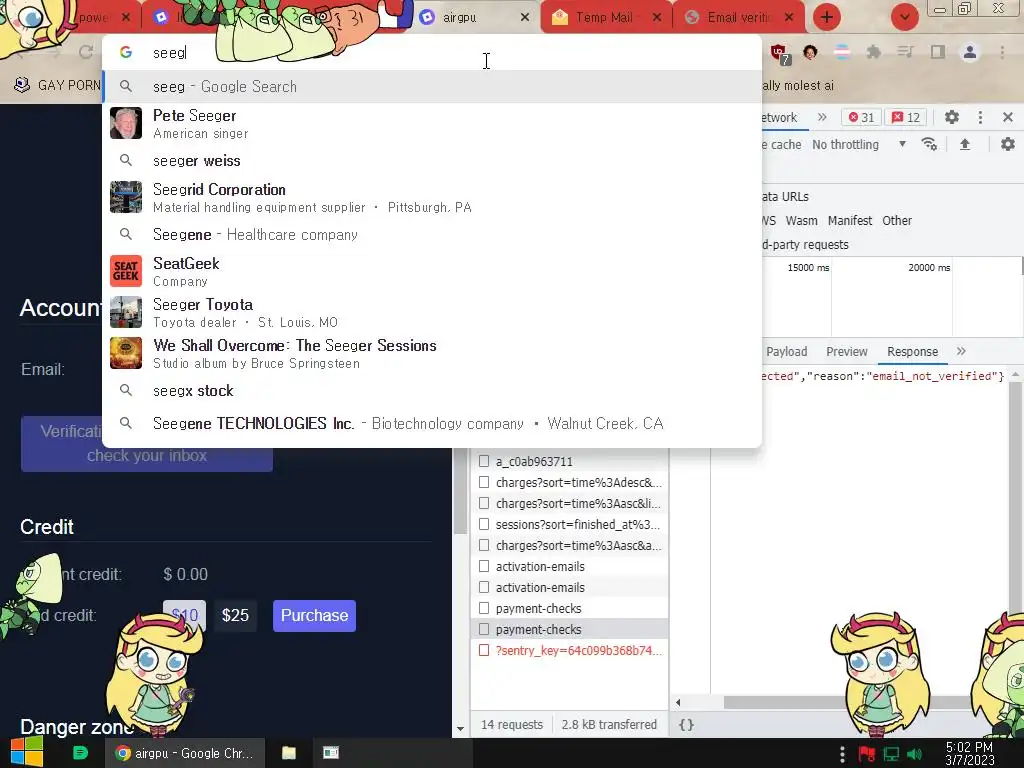Screen dimensions: 1024x768
Task: Click the import HAR file upload arrow
Action: pos(965,144)
